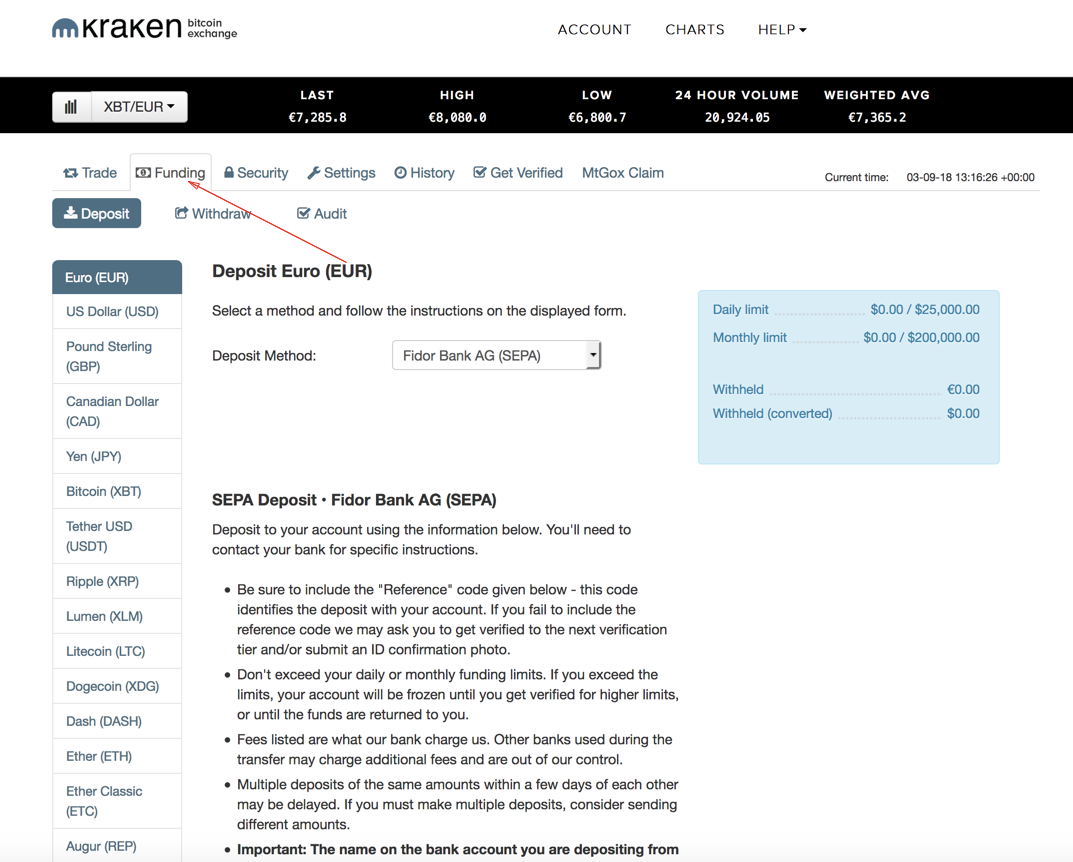Select Ether Classic (ETC) in sidebar
The width and height of the screenshot is (1073, 862).
click(x=117, y=801)
